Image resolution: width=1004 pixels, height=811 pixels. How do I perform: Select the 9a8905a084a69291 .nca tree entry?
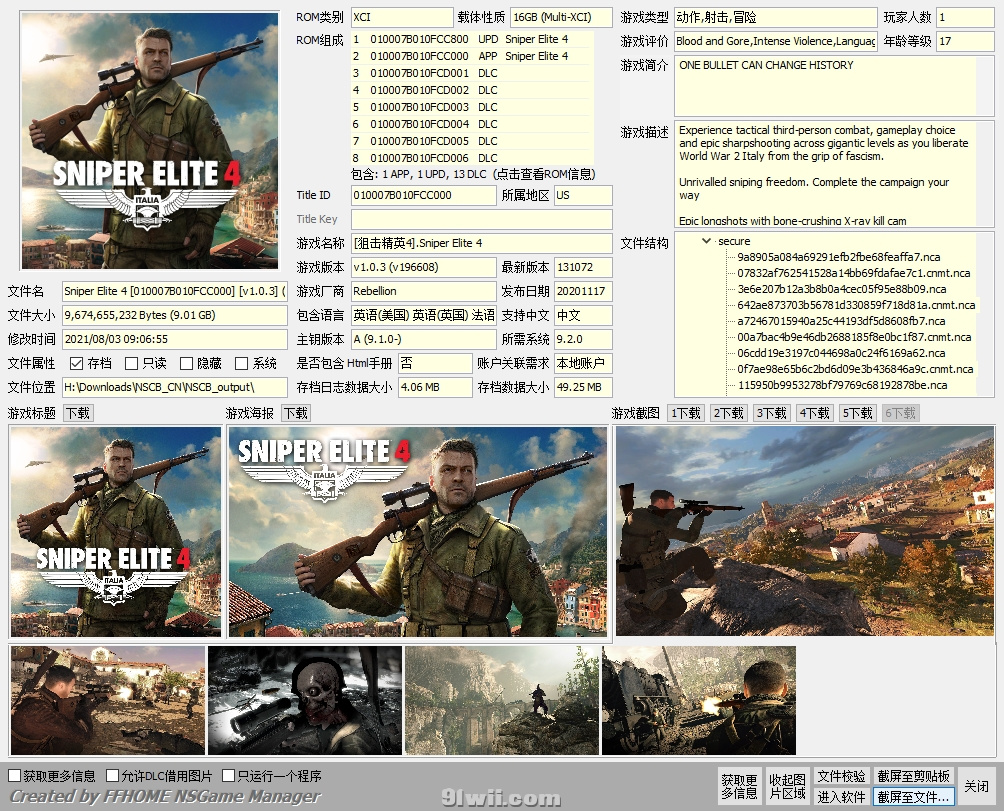[x=825, y=257]
